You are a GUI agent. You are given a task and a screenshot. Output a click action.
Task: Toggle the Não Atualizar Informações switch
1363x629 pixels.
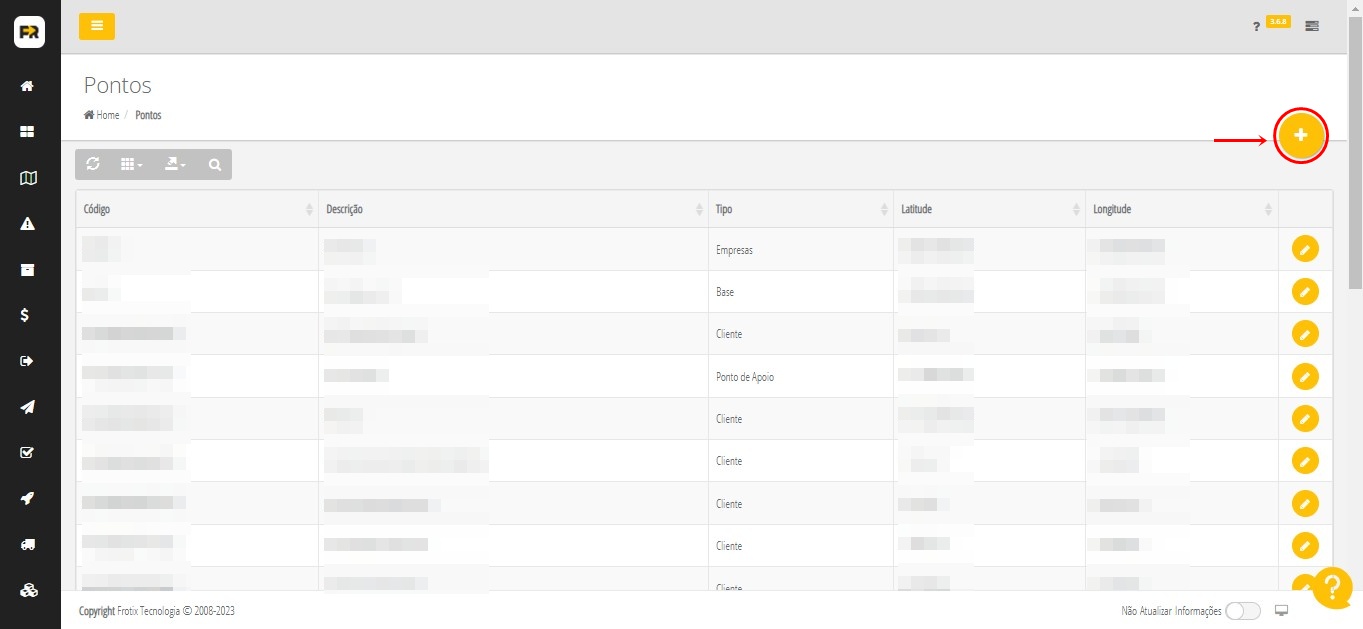point(1242,611)
